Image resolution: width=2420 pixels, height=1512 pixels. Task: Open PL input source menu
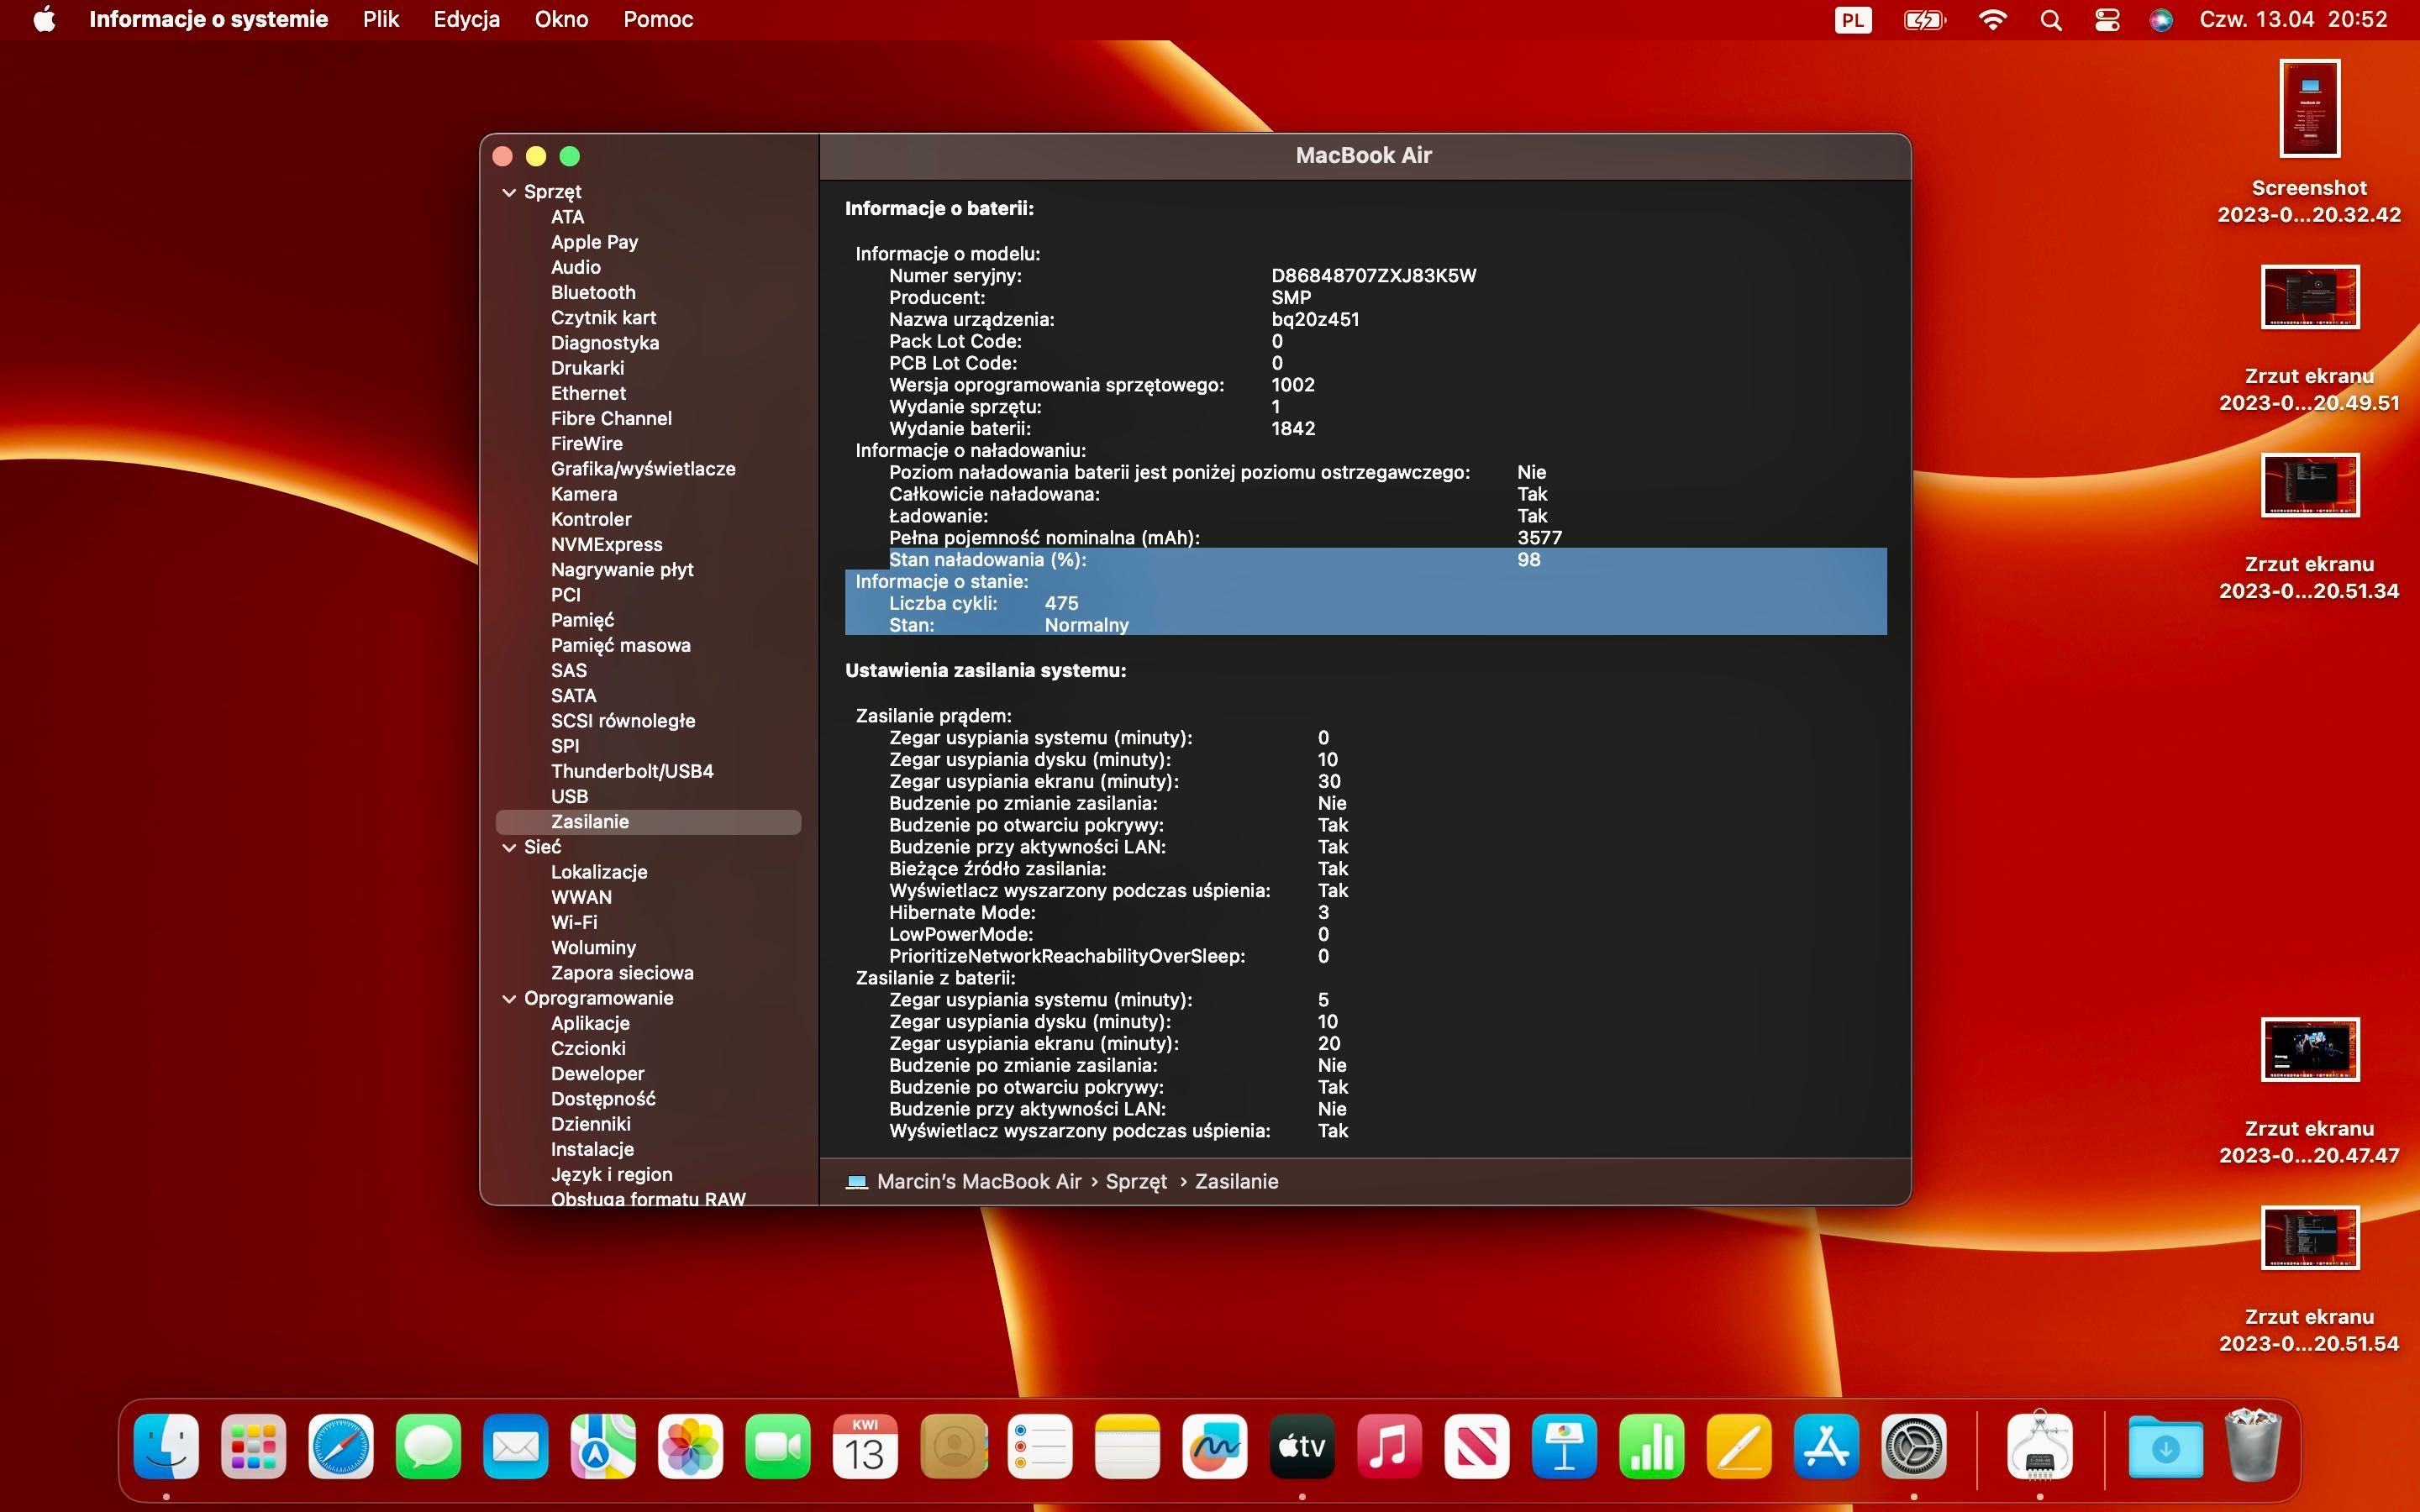tap(1853, 19)
